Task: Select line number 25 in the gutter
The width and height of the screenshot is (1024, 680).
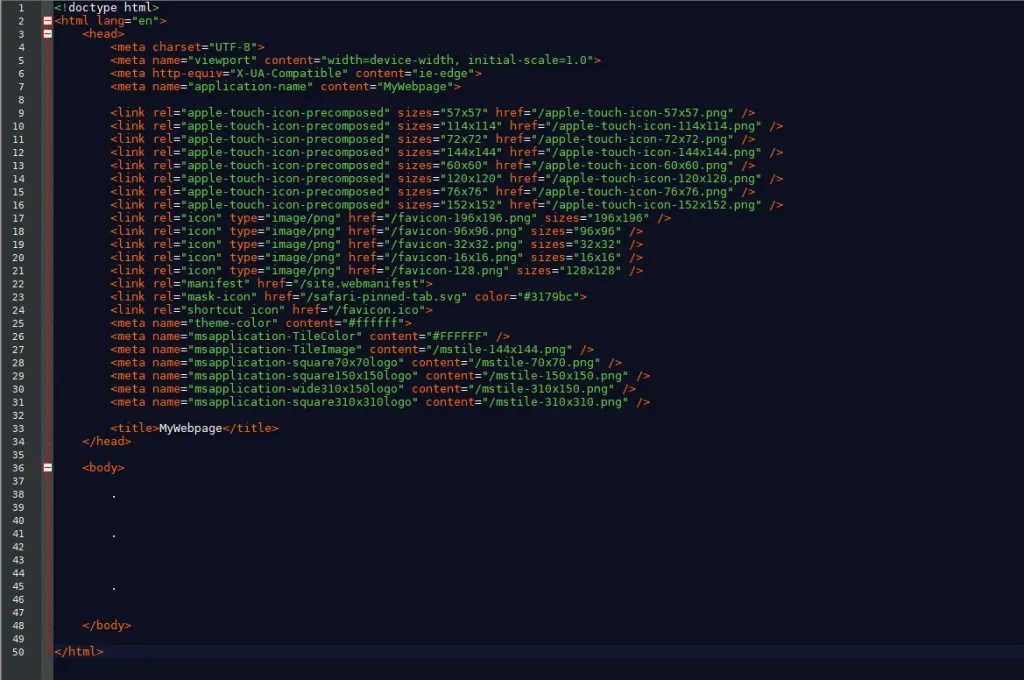Action: click(x=20, y=323)
